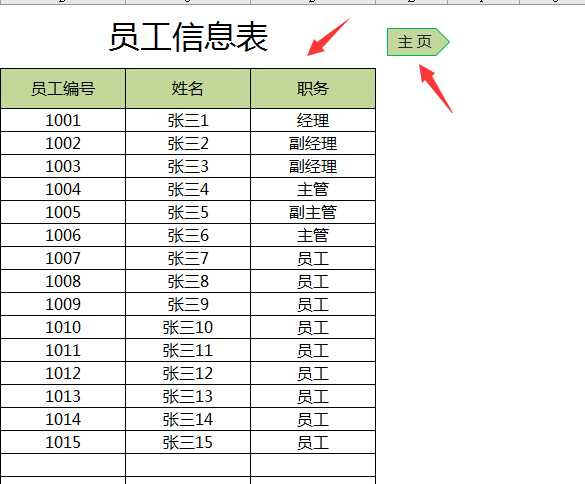Select the name cell 张三1
585x484 pixels.
coord(188,120)
